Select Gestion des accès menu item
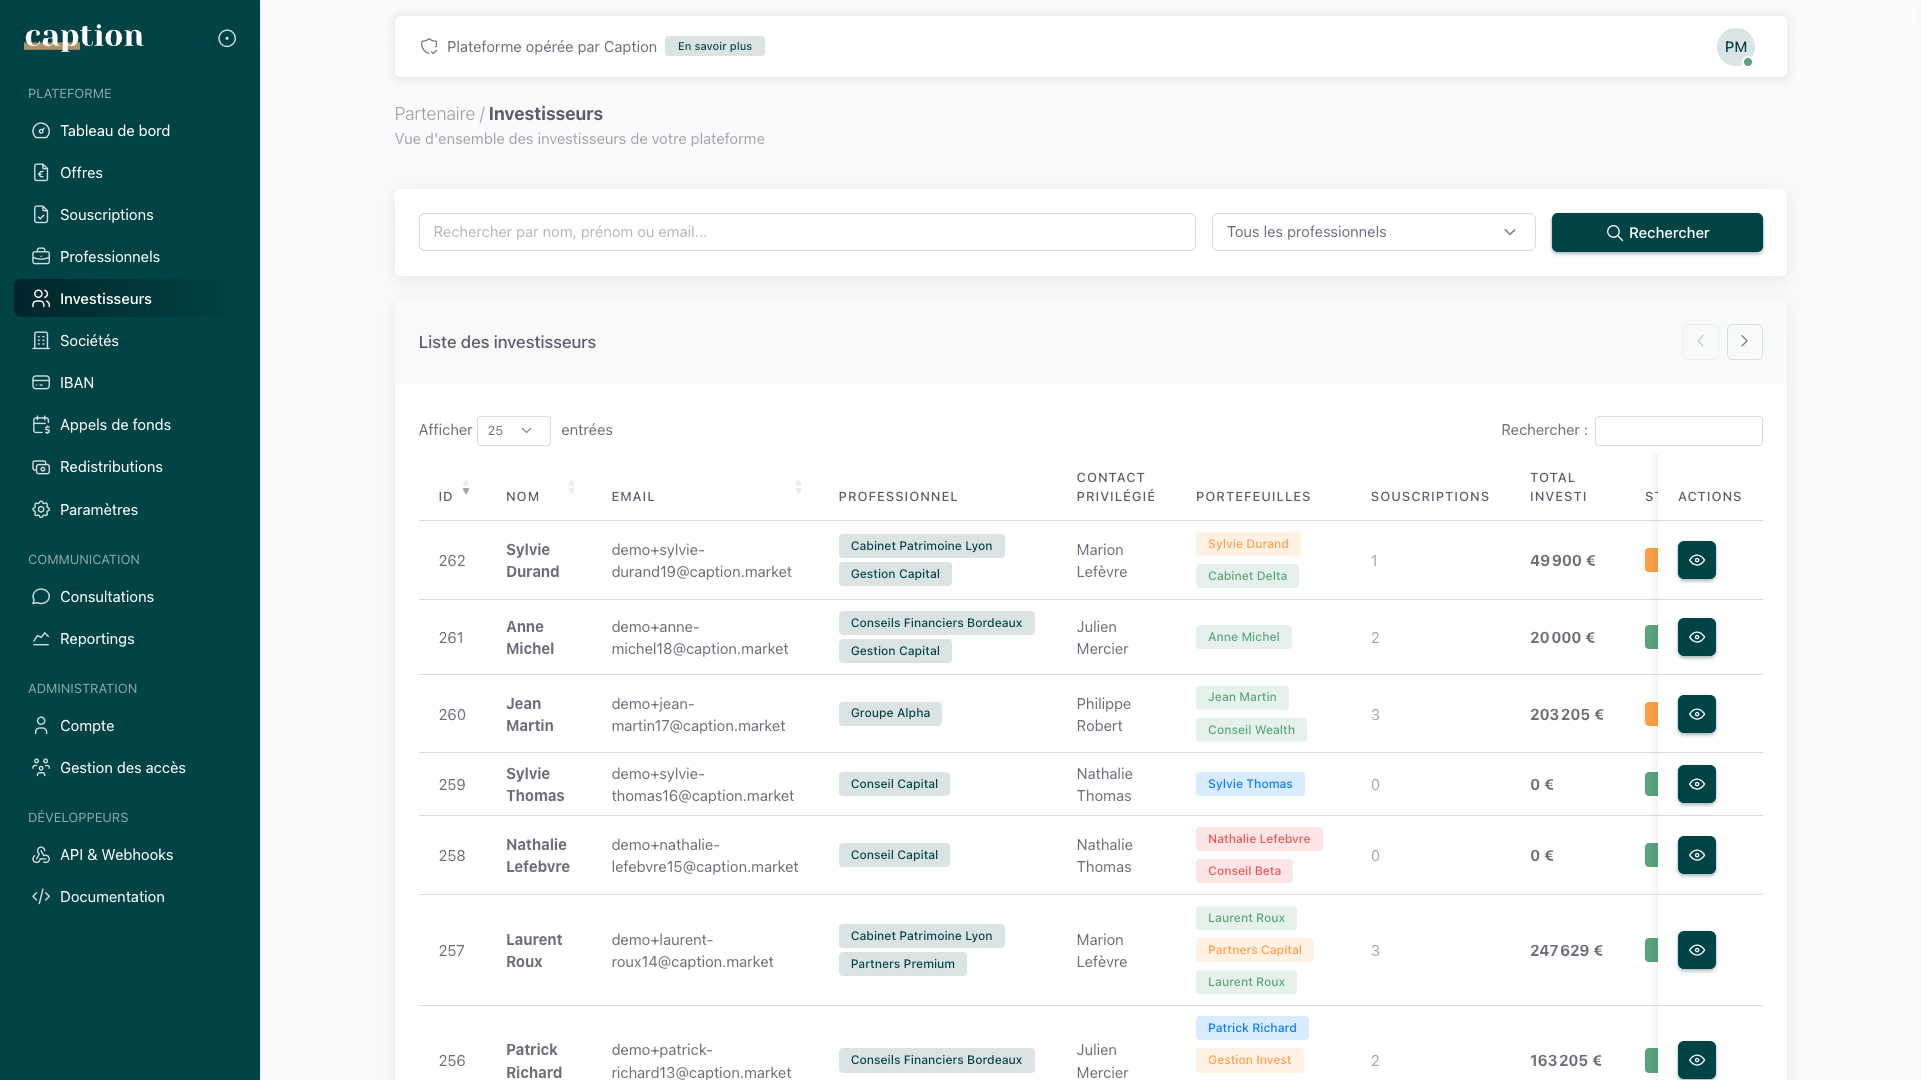Viewport: 1921px width, 1080px height. (x=122, y=768)
